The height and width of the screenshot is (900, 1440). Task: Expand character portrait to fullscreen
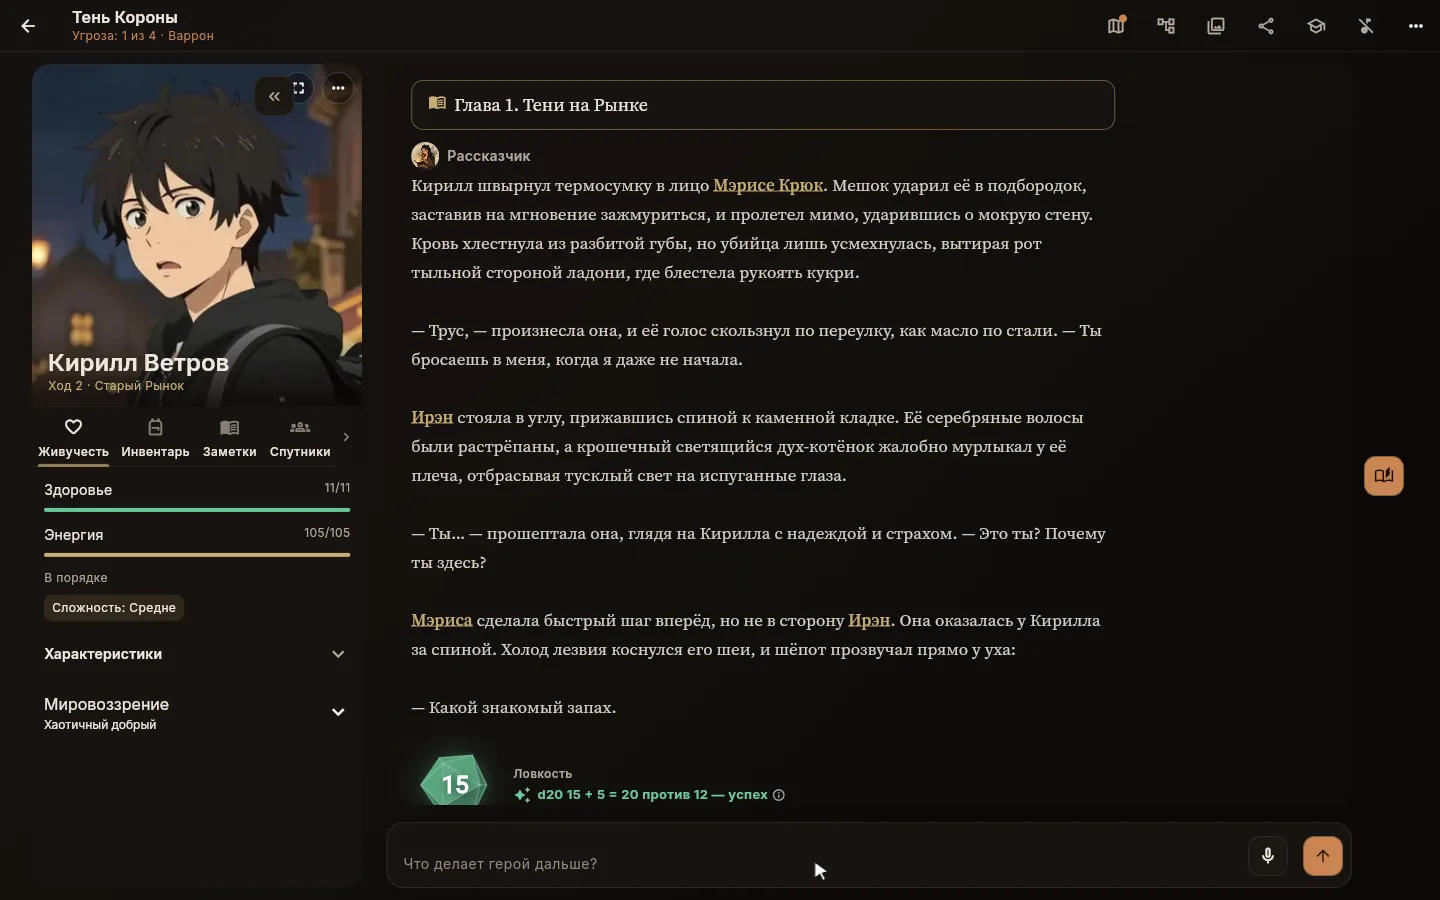[301, 88]
